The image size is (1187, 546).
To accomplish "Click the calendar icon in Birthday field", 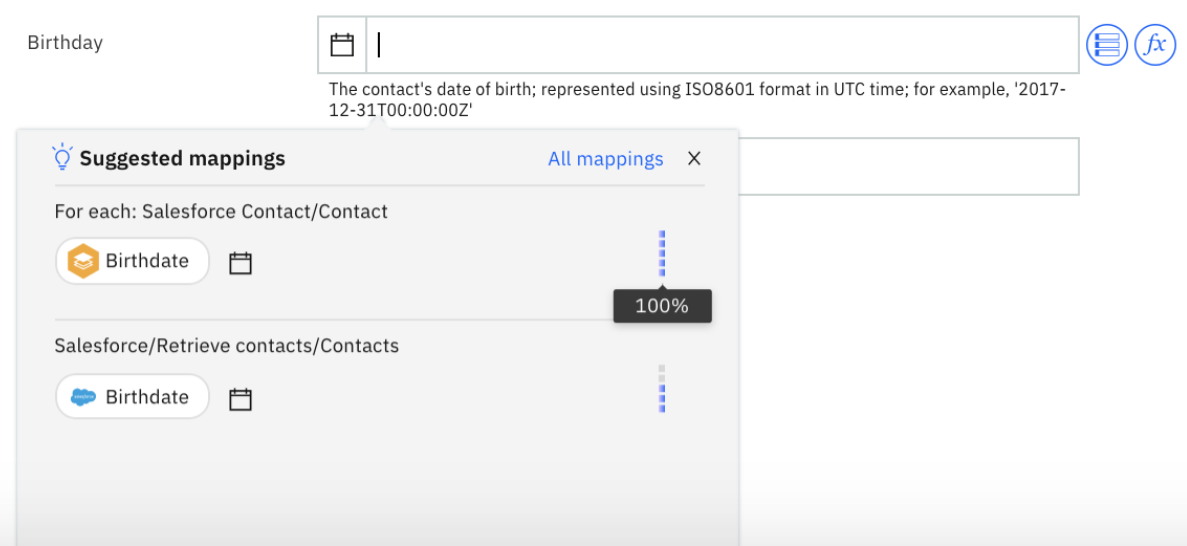I will [x=342, y=45].
